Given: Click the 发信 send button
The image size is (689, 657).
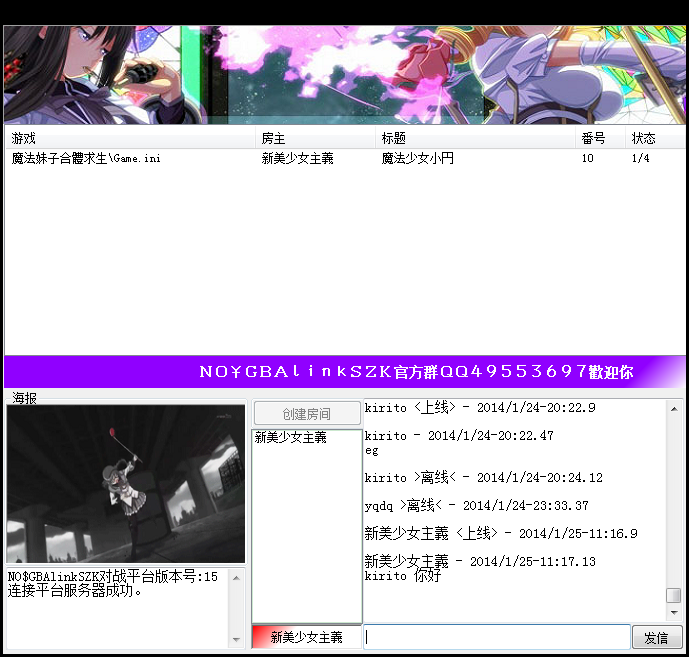Looking at the screenshot, I should (657, 637).
